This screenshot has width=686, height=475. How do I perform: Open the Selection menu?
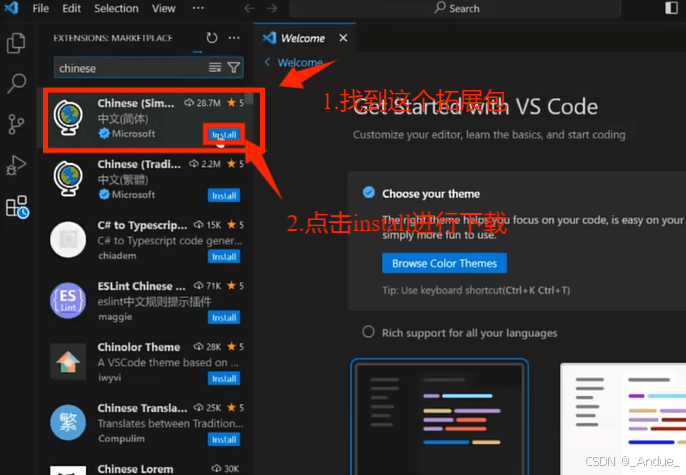116,8
